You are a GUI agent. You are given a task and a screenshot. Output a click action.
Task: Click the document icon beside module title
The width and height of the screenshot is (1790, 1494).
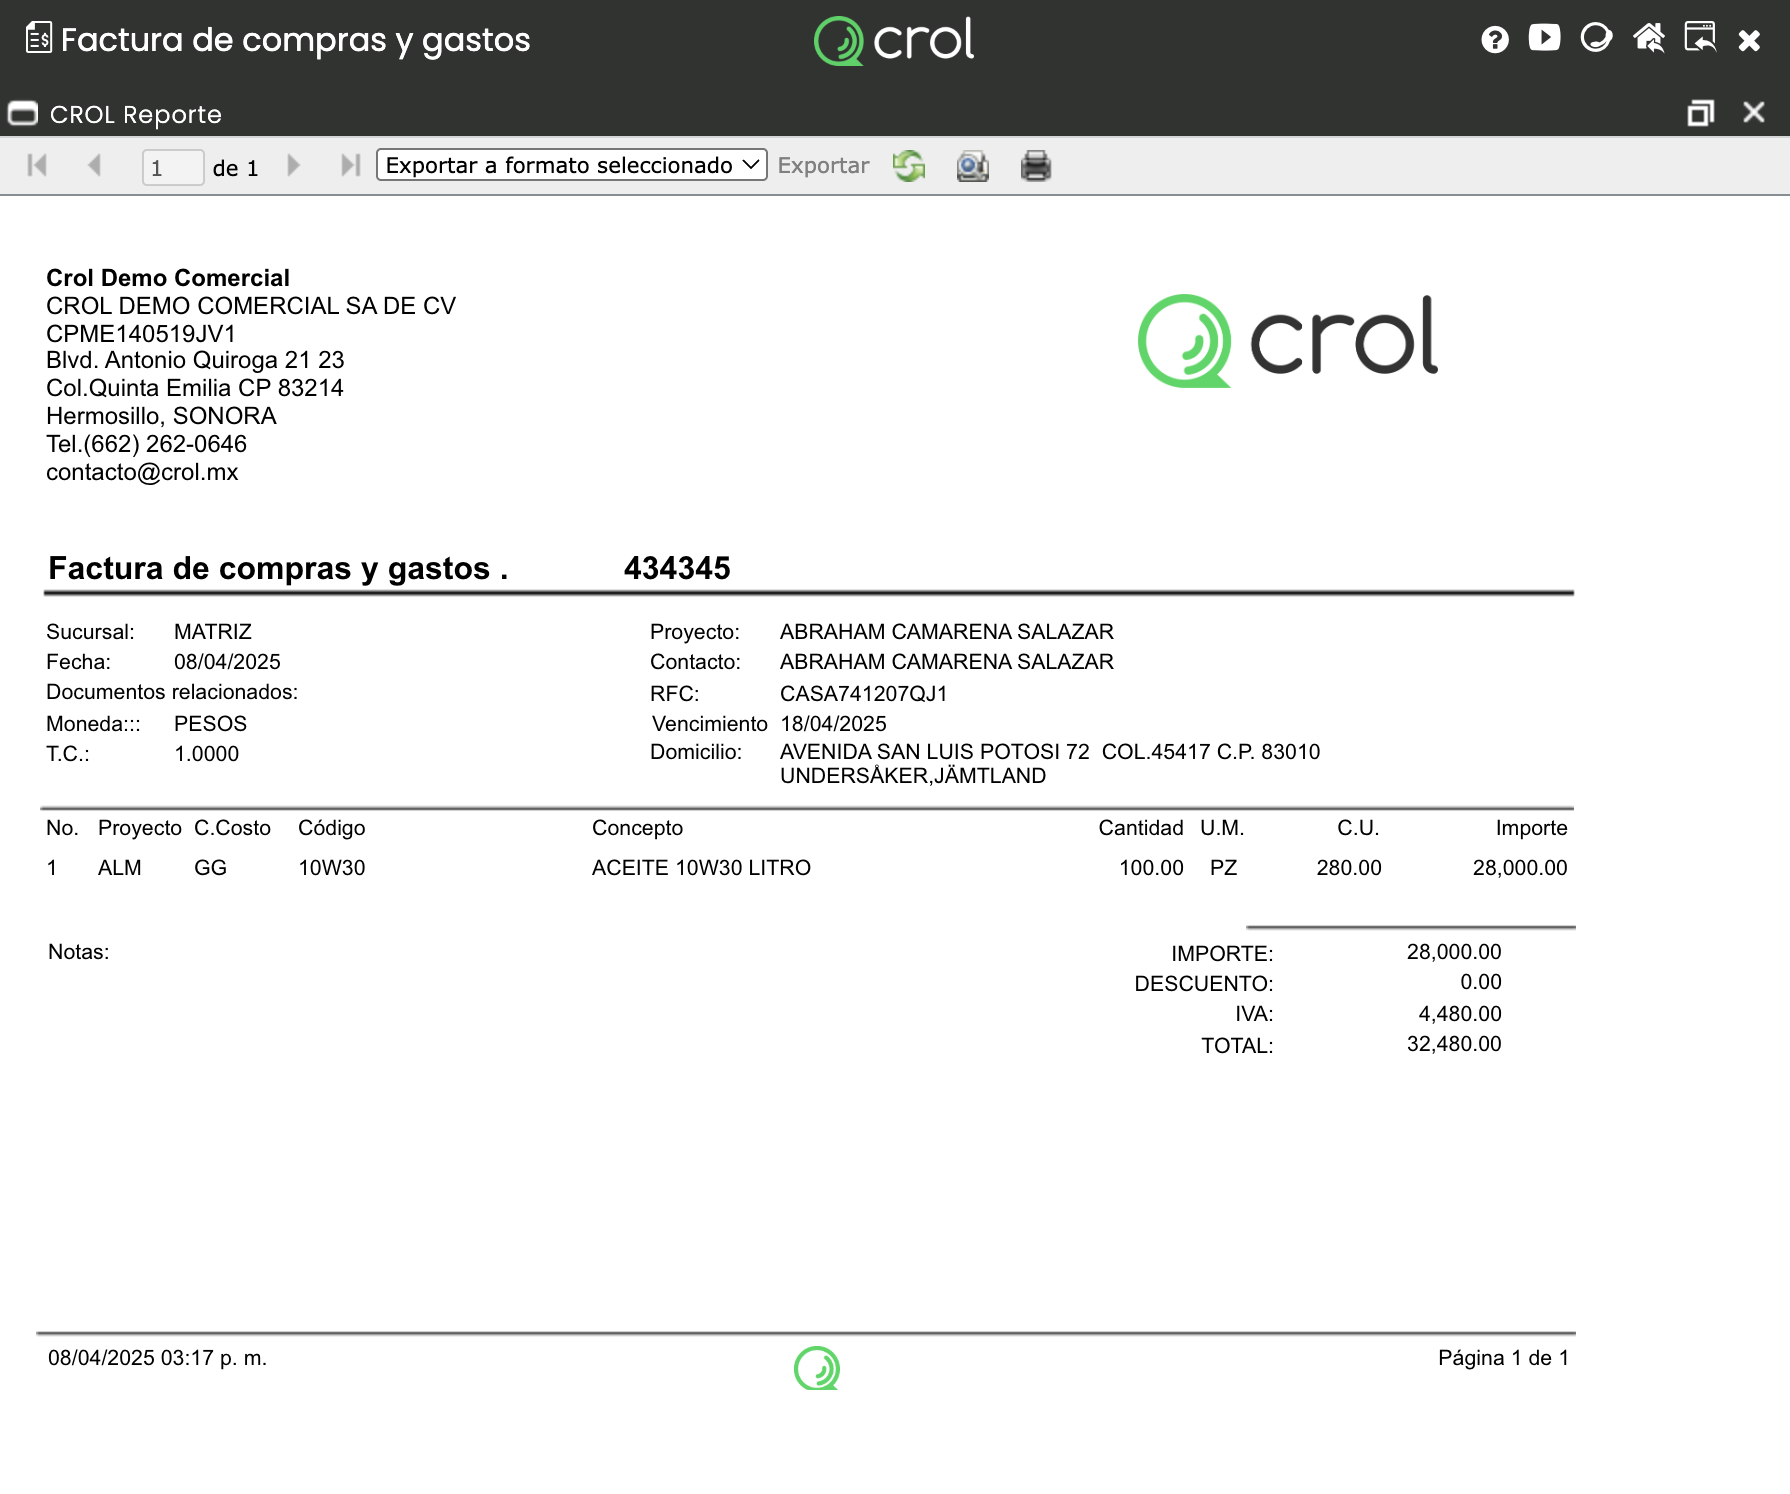click(x=39, y=38)
